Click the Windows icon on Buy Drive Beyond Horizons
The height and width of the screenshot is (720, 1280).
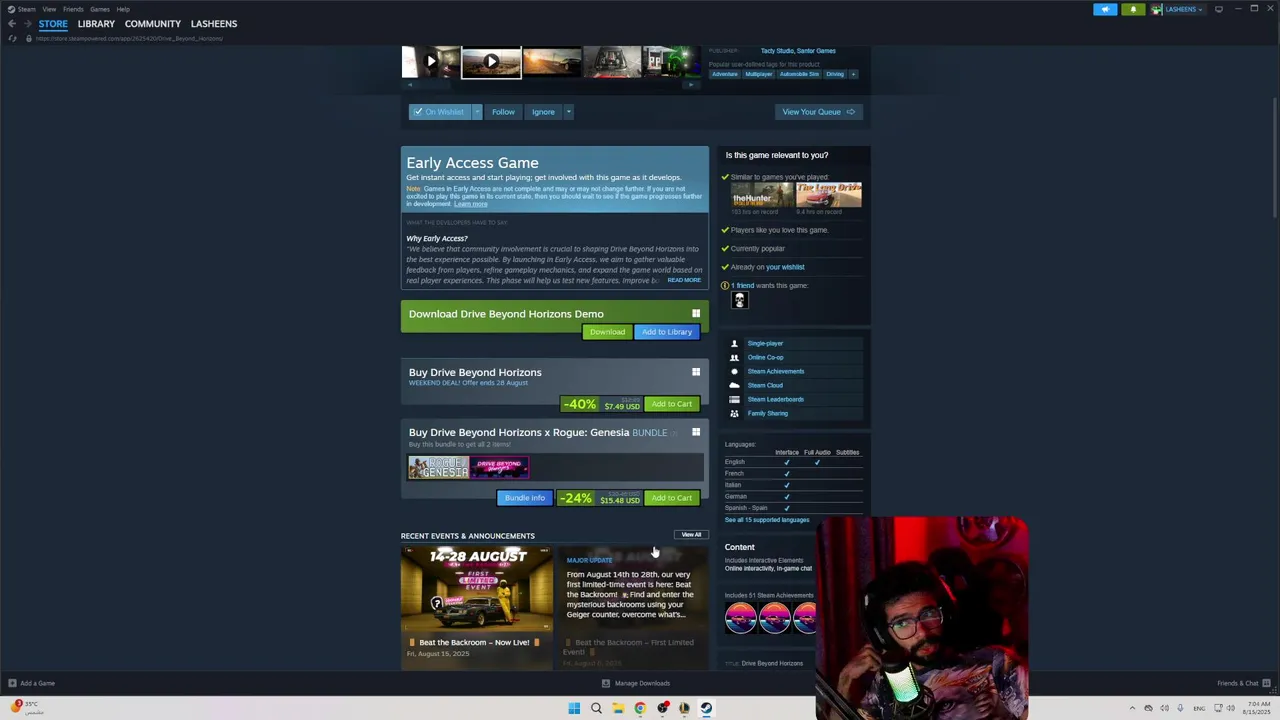pos(696,372)
